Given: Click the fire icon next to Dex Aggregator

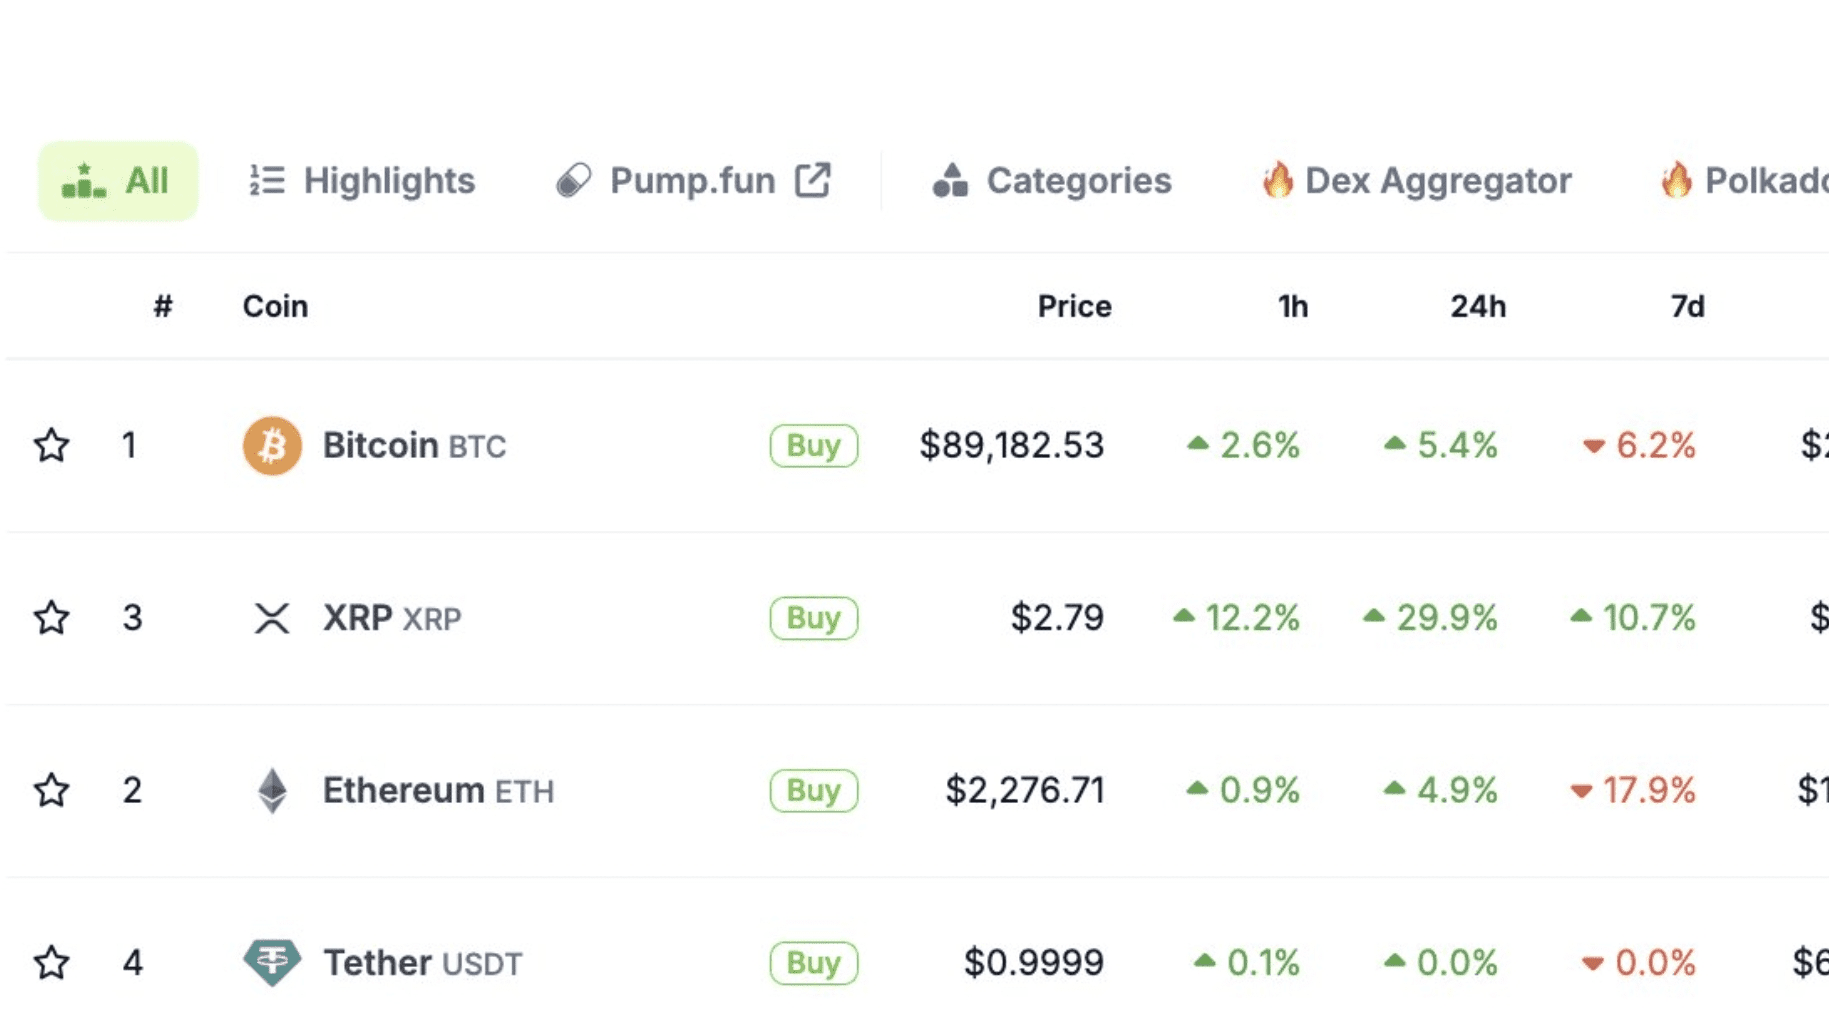Looking at the screenshot, I should [1277, 180].
